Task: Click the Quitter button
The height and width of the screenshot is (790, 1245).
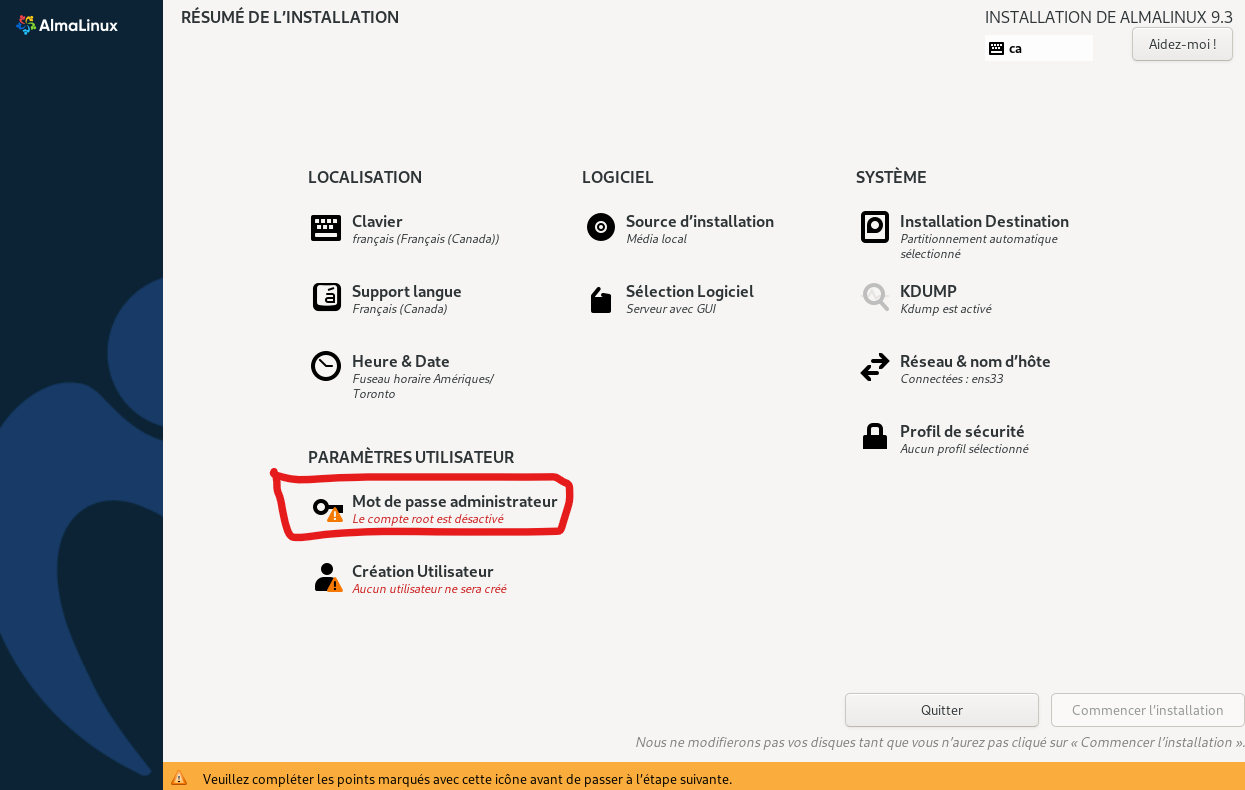Action: [x=941, y=710]
